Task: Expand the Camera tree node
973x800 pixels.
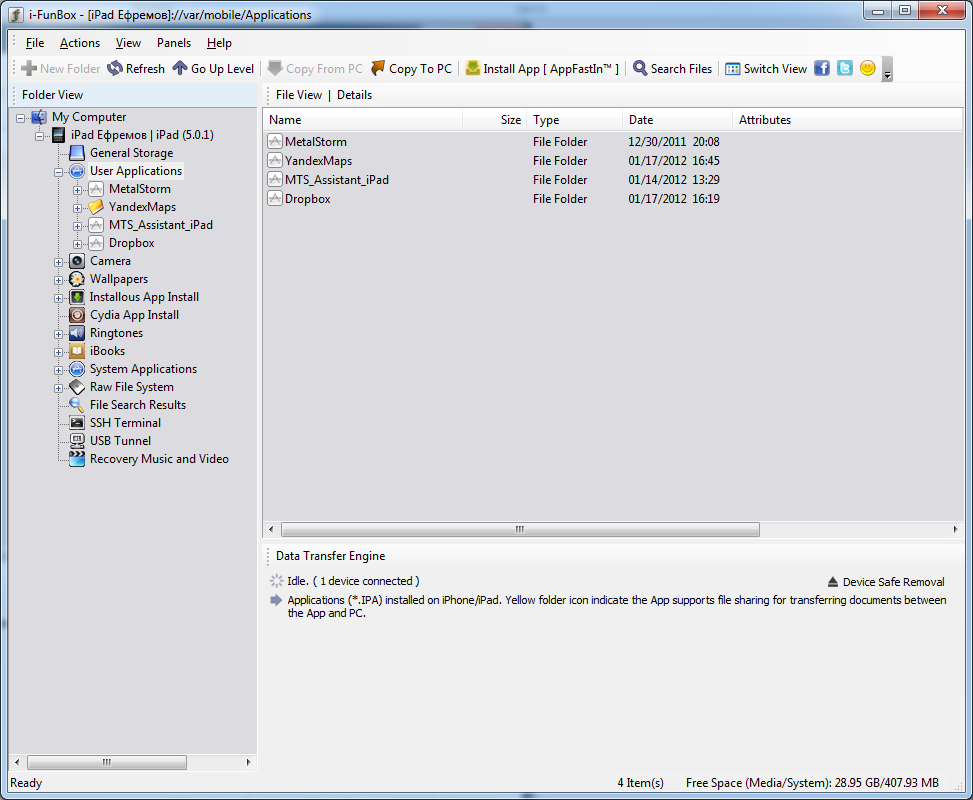Action: [x=58, y=262]
